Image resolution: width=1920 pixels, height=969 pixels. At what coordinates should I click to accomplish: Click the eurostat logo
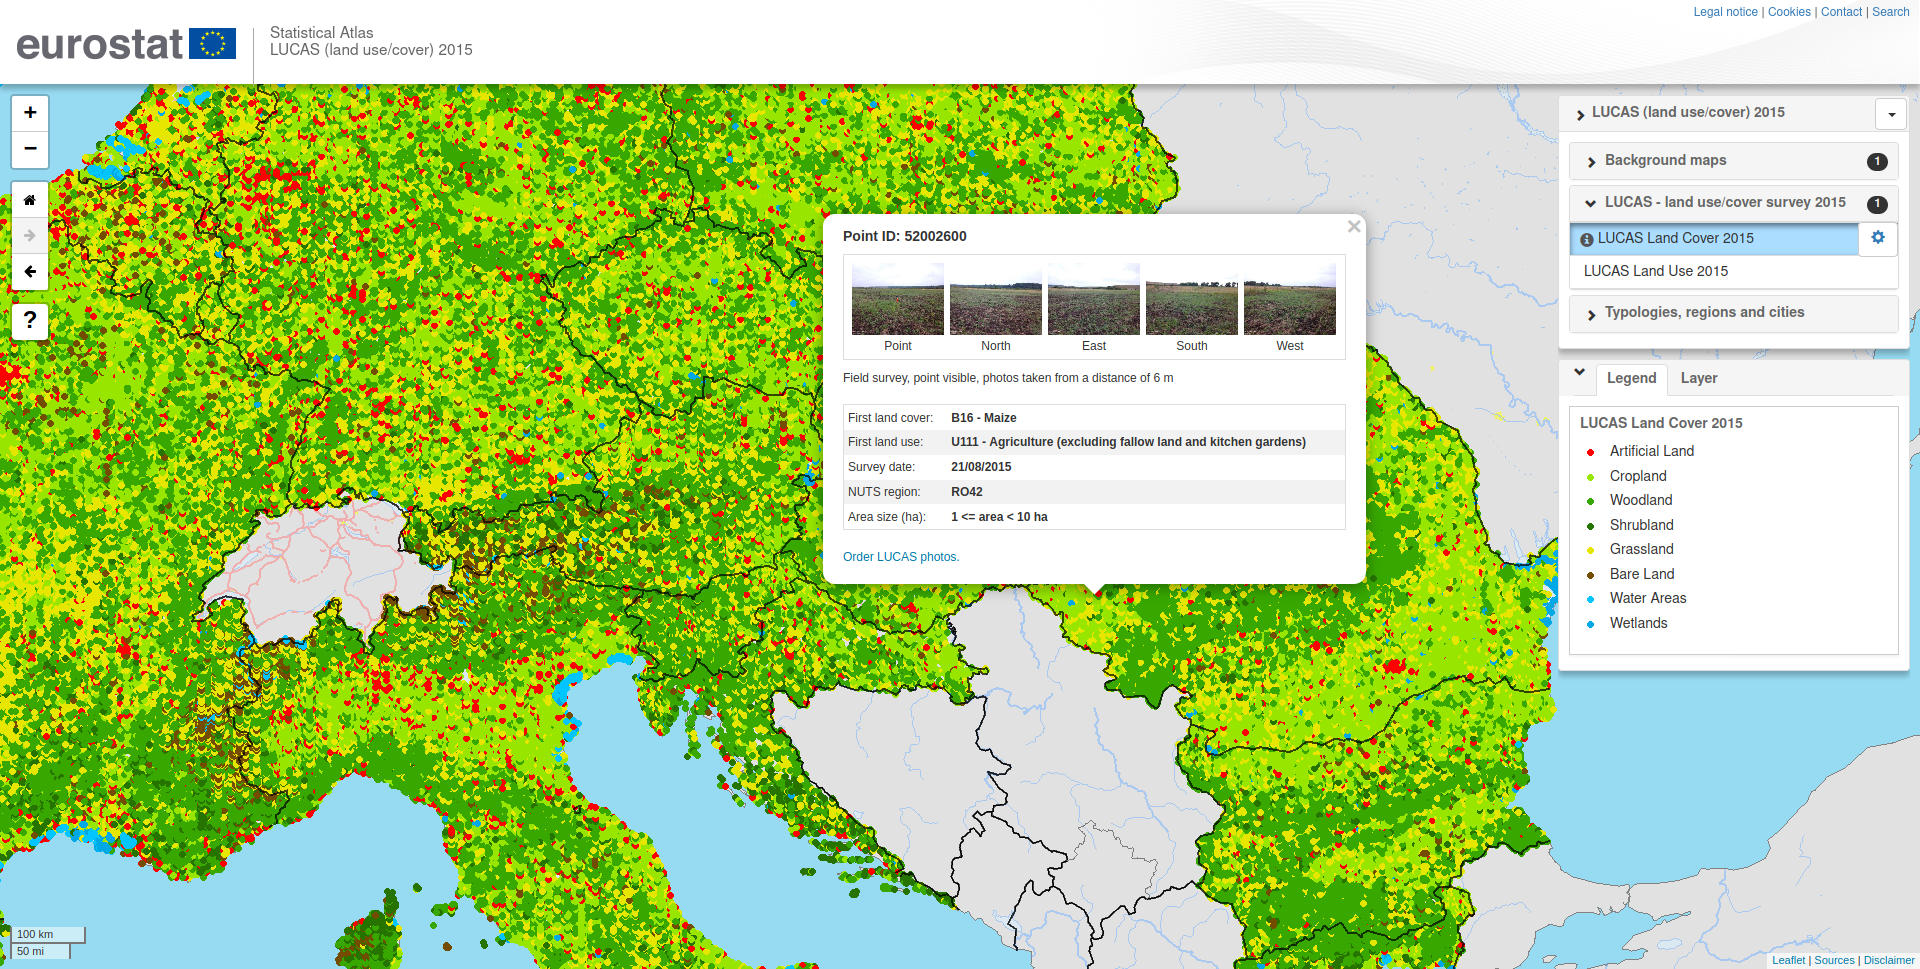126,44
